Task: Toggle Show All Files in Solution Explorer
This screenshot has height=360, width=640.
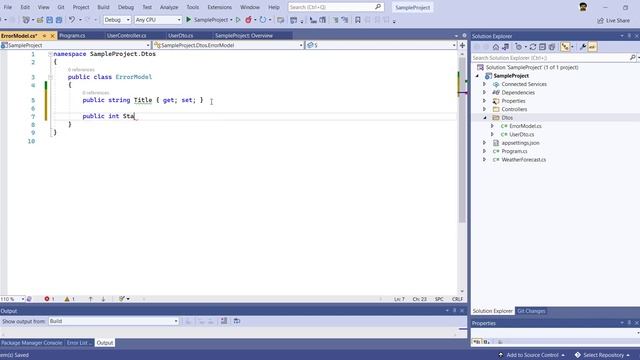Action: [x=552, y=47]
